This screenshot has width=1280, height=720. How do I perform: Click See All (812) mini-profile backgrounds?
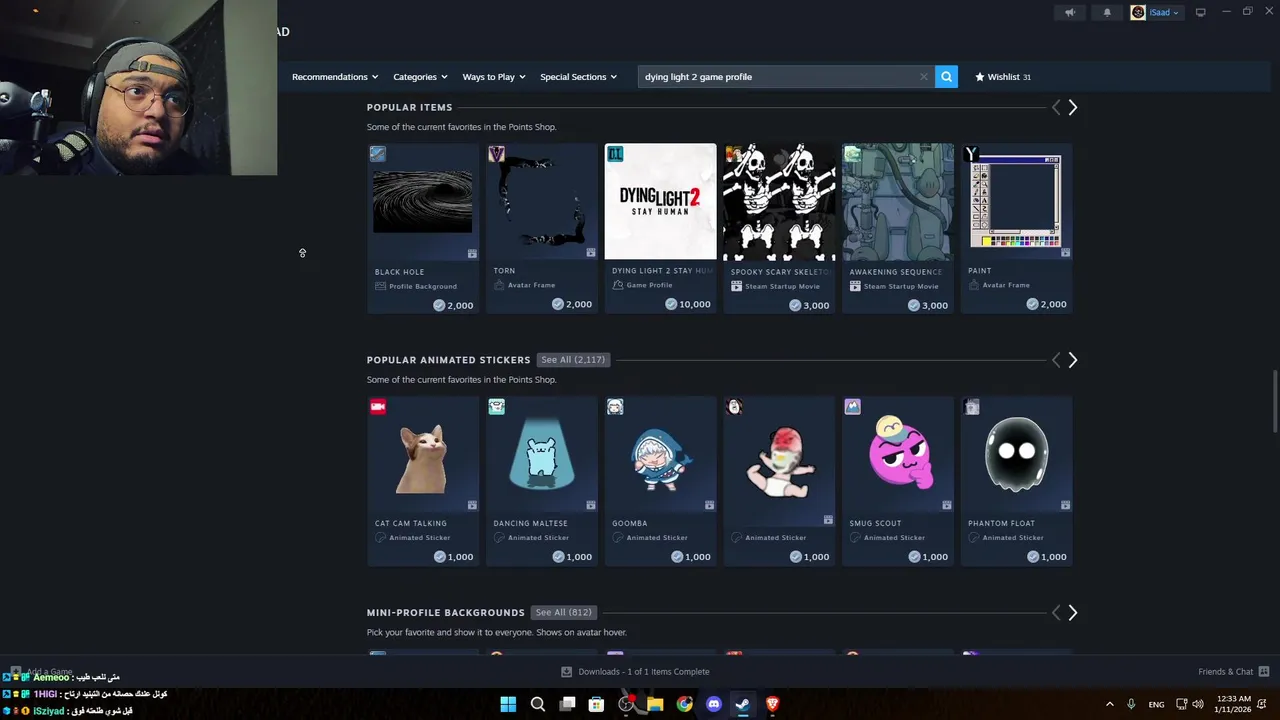click(x=563, y=612)
